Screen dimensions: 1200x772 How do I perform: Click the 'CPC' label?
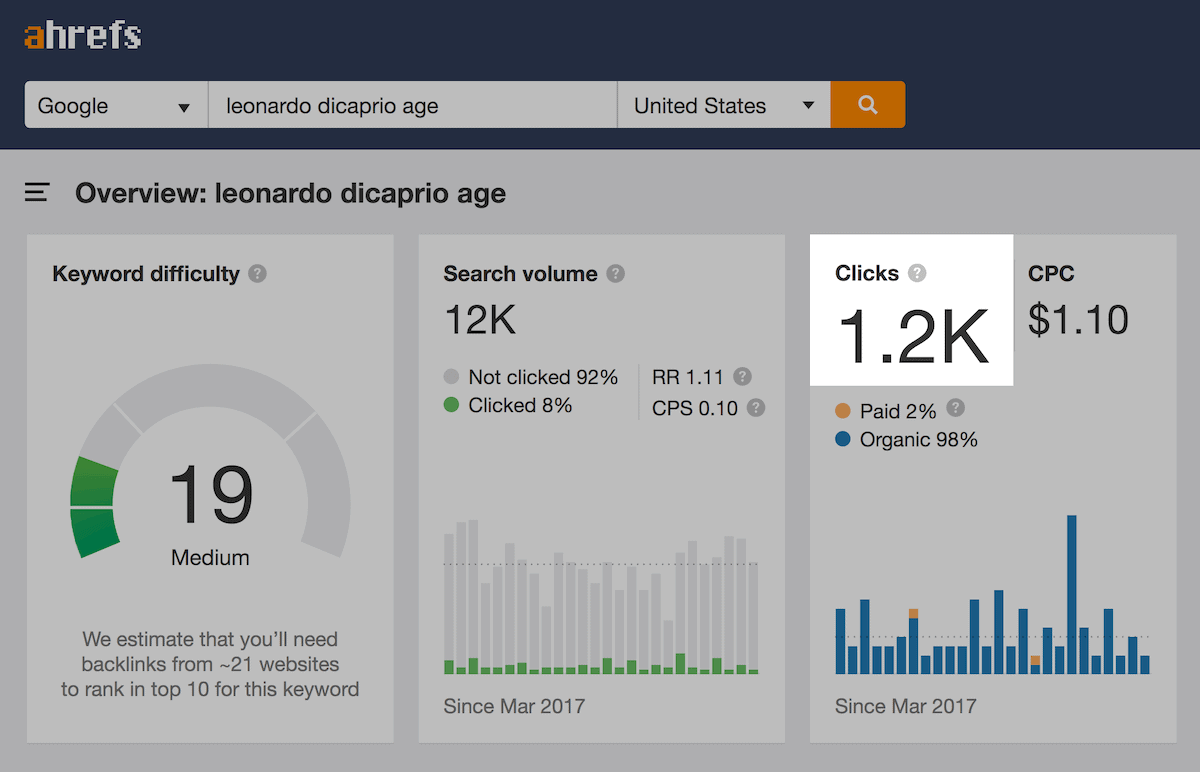(x=1051, y=273)
